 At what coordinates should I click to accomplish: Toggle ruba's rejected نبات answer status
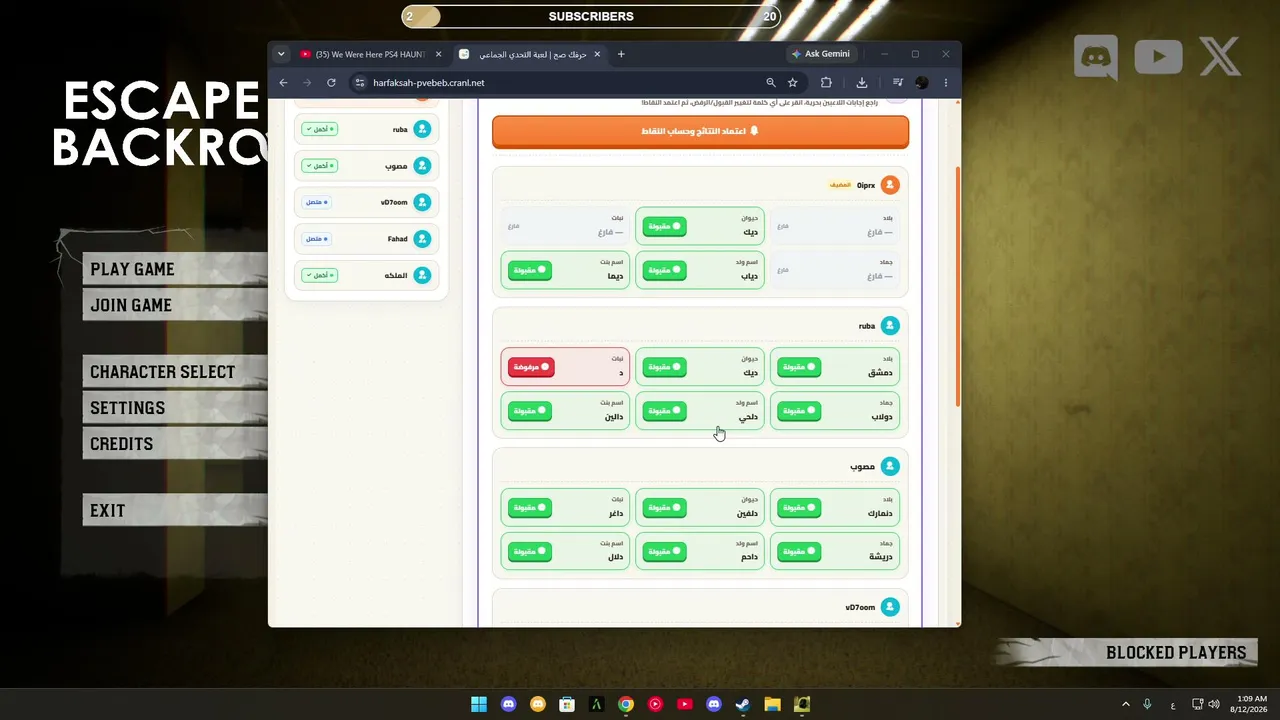(x=531, y=367)
